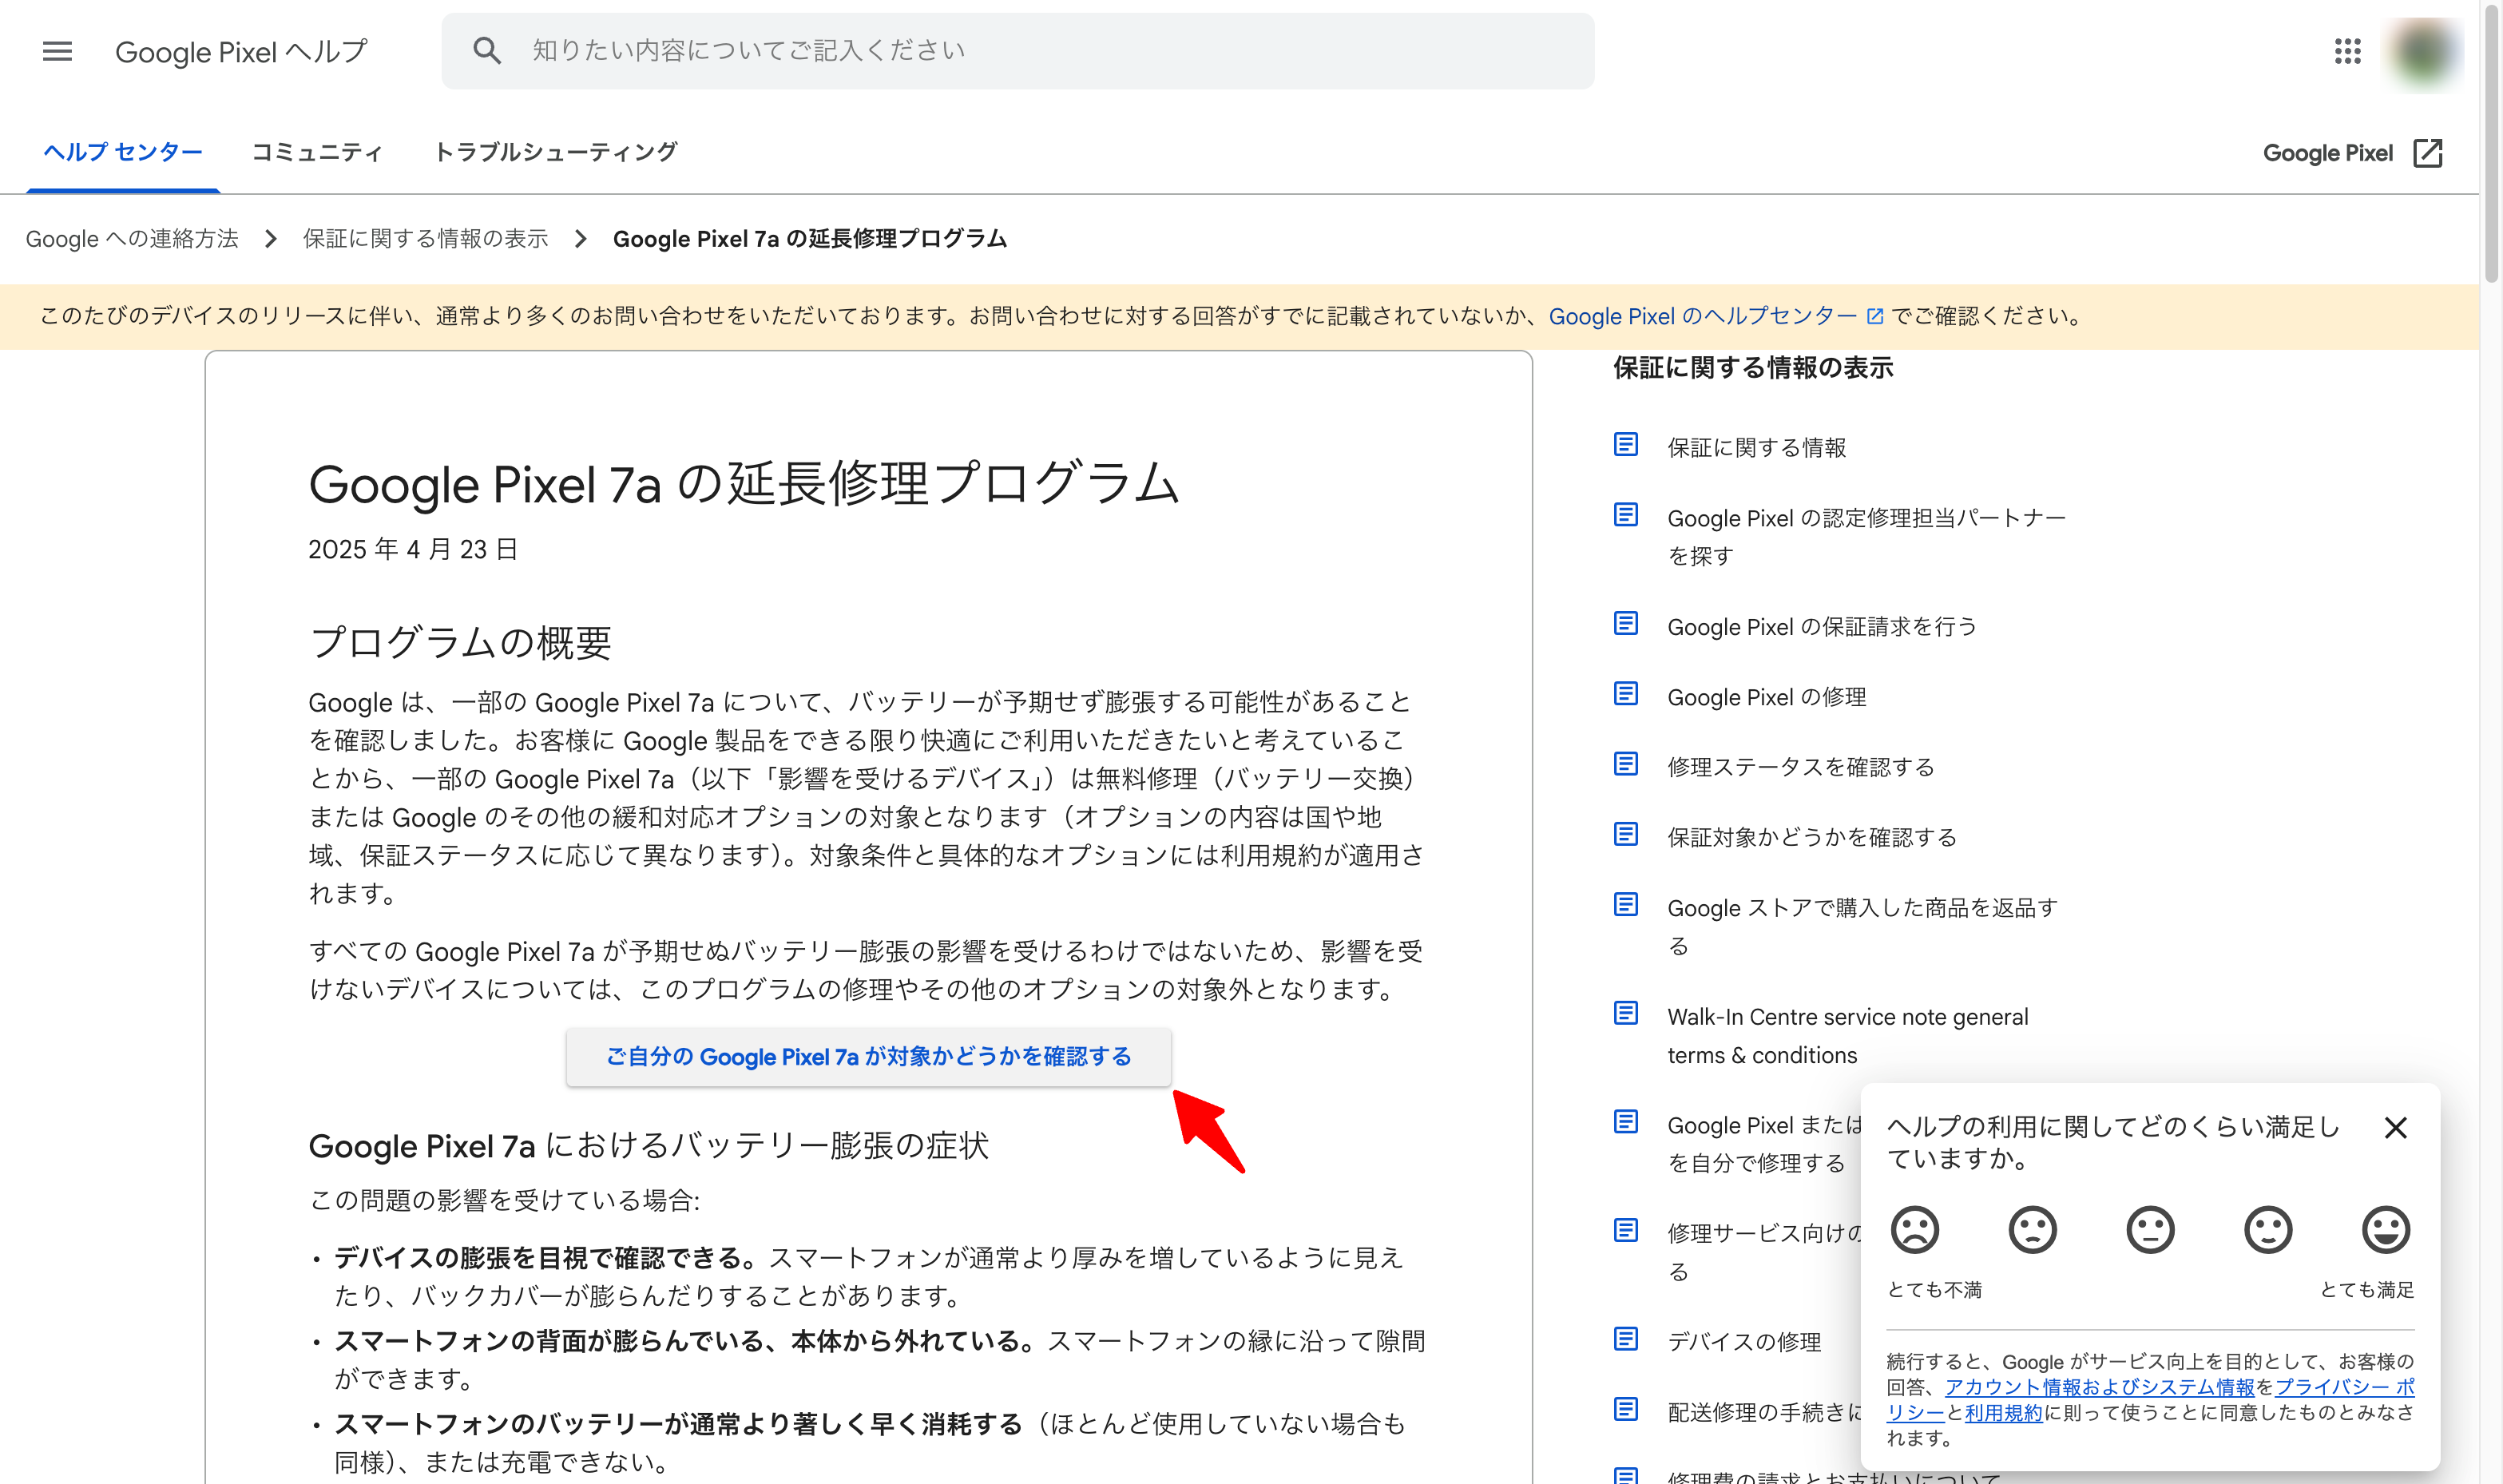This screenshot has height=1484, width=2503.
Task: Click the document icon beside 自分で修理する
Action: coord(1626,1122)
